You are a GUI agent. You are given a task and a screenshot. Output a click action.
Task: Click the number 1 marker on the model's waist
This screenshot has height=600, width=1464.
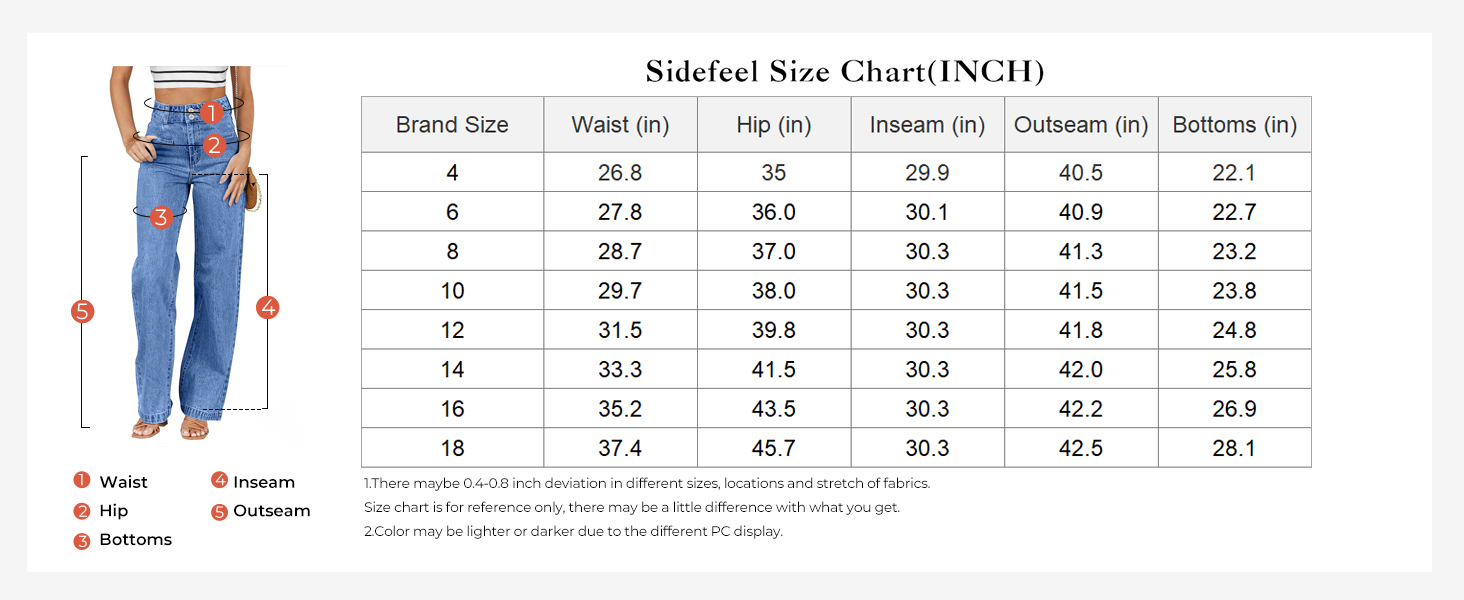coord(210,113)
